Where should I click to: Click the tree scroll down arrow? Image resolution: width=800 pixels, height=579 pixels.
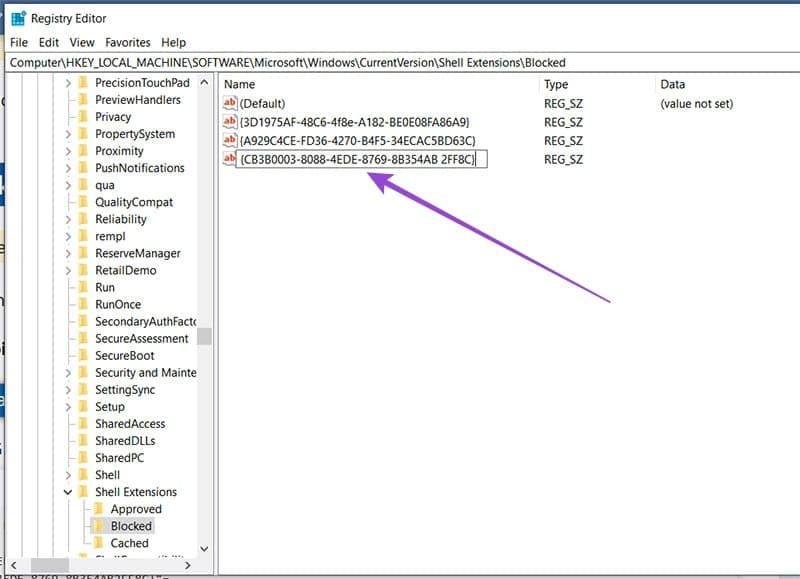204,549
